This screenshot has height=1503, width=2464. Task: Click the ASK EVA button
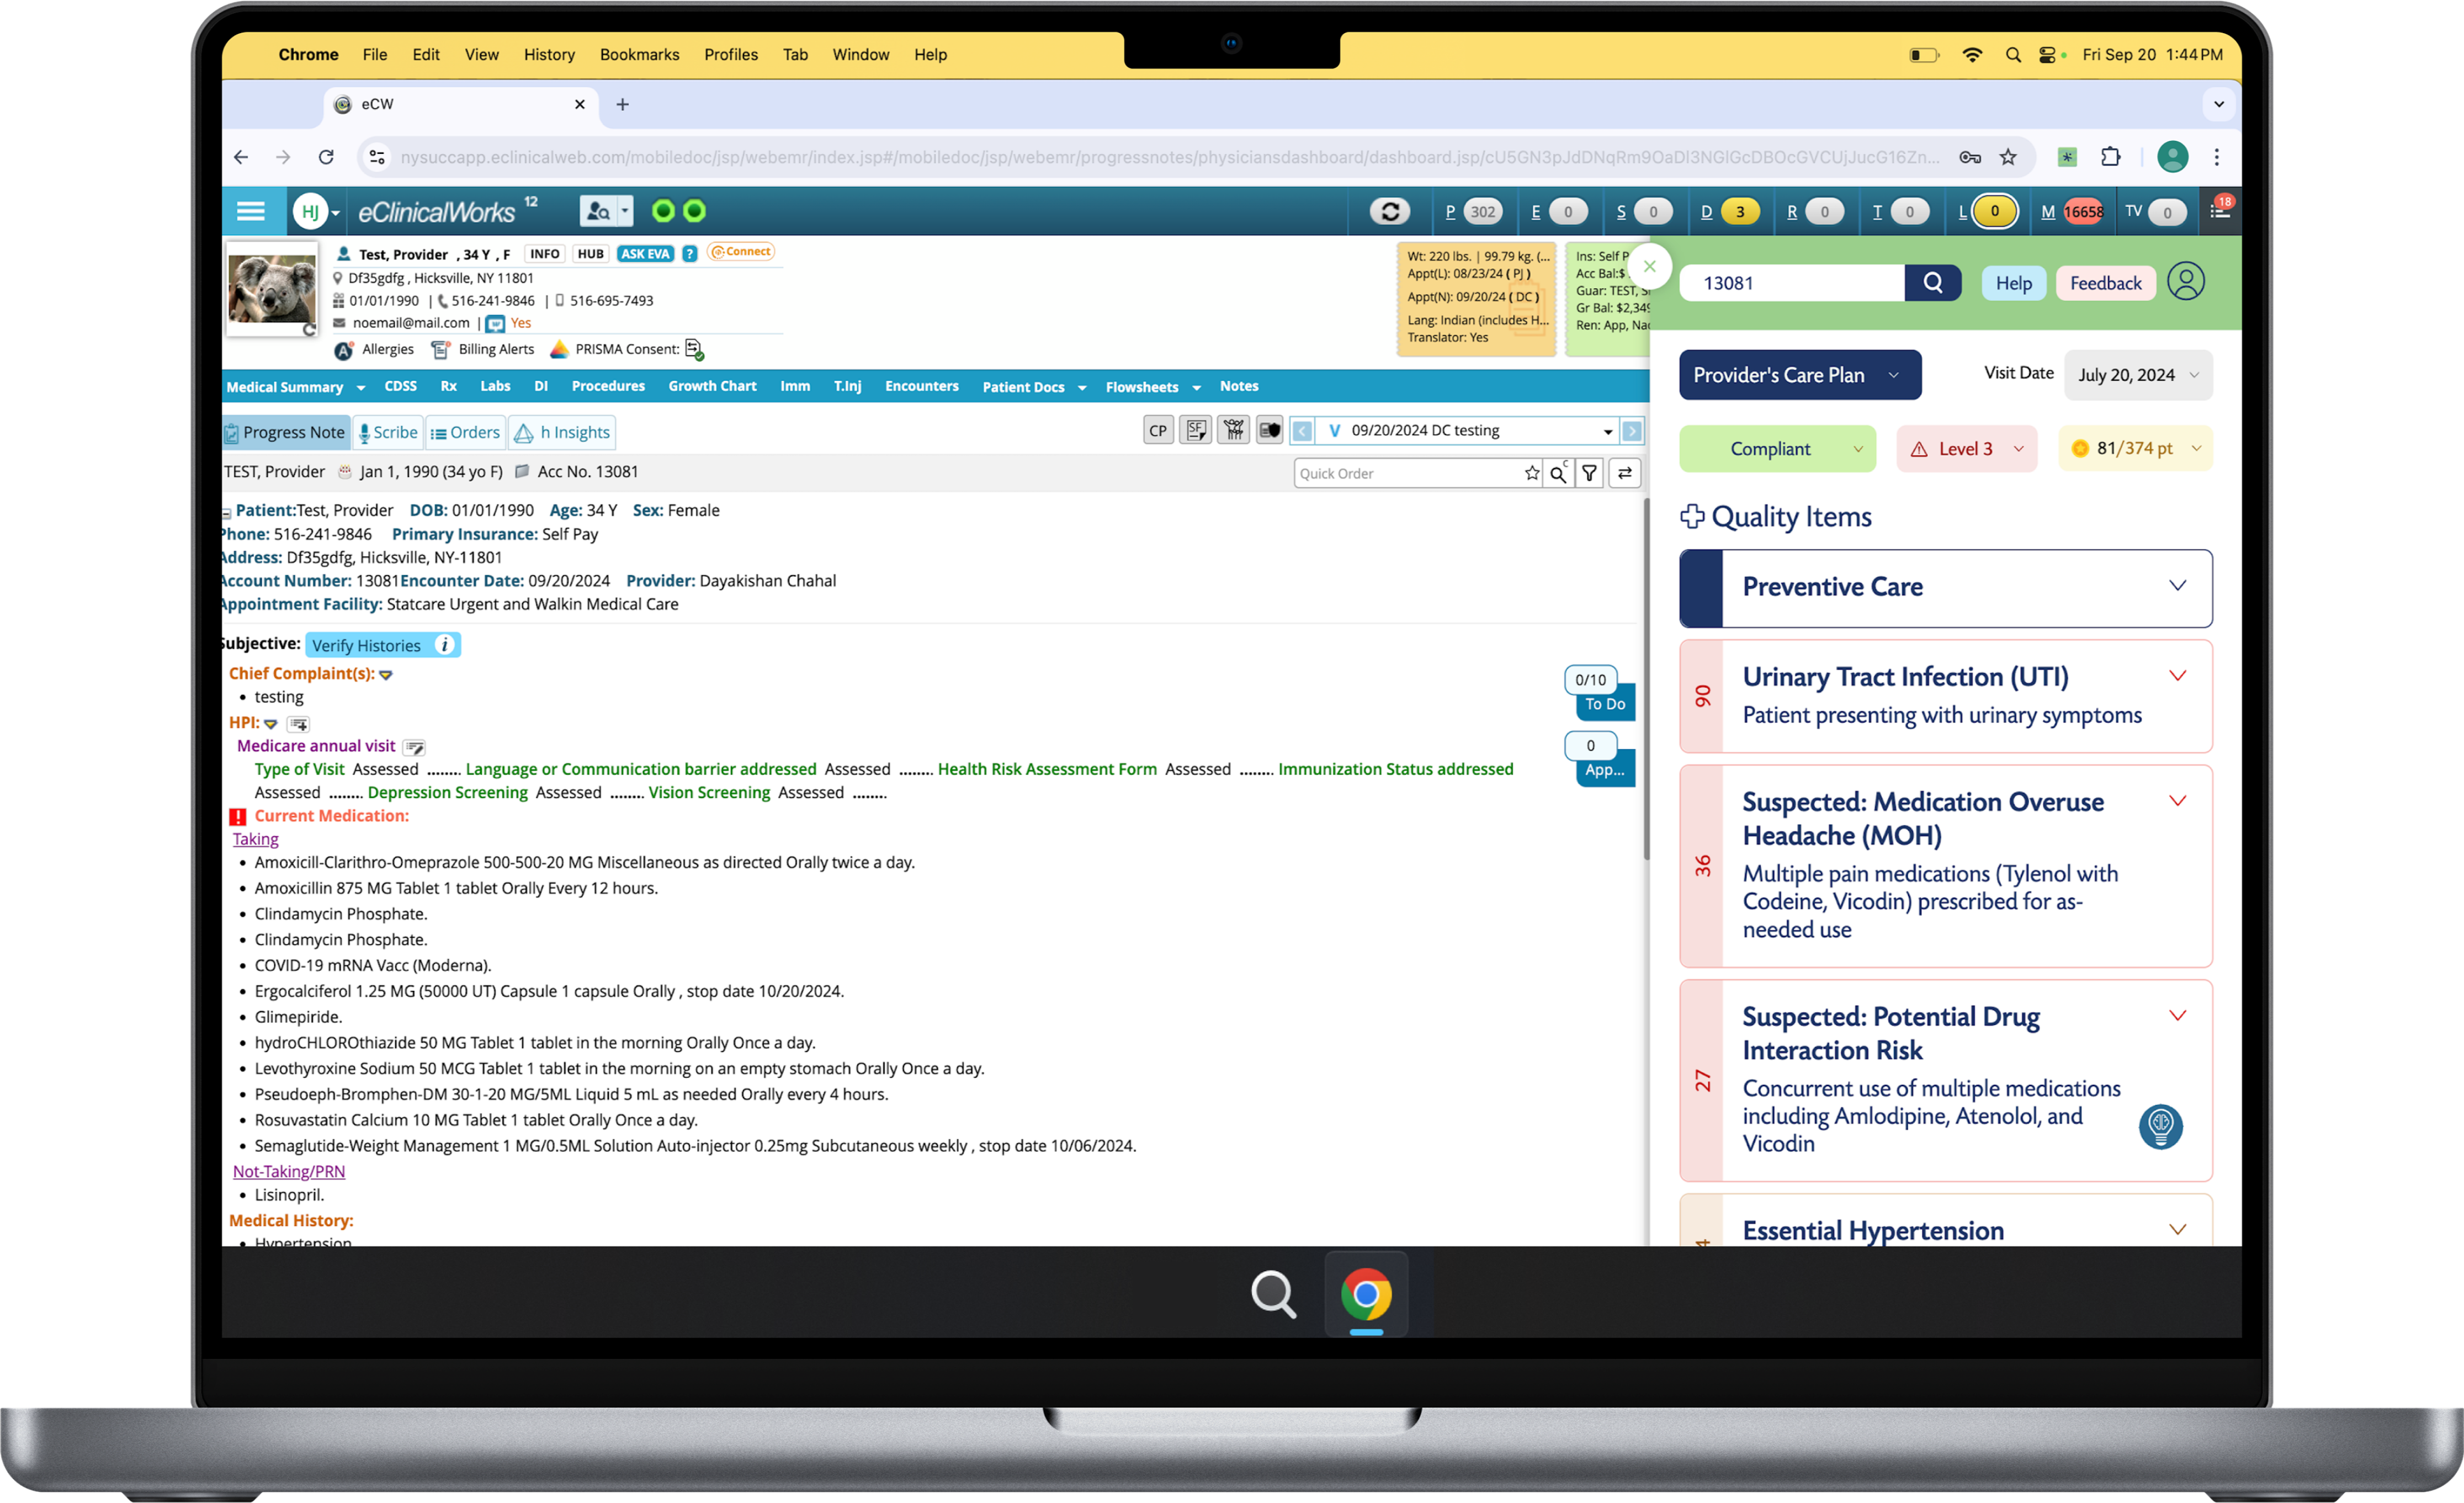coord(645,254)
